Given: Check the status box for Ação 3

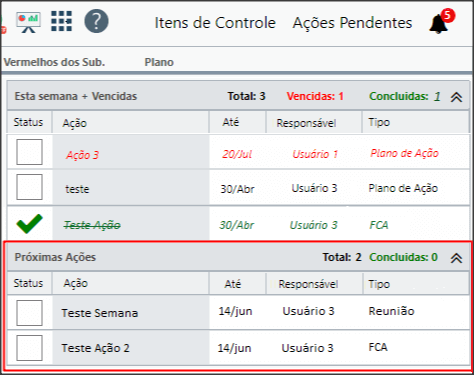Looking at the screenshot, I should click(x=29, y=152).
